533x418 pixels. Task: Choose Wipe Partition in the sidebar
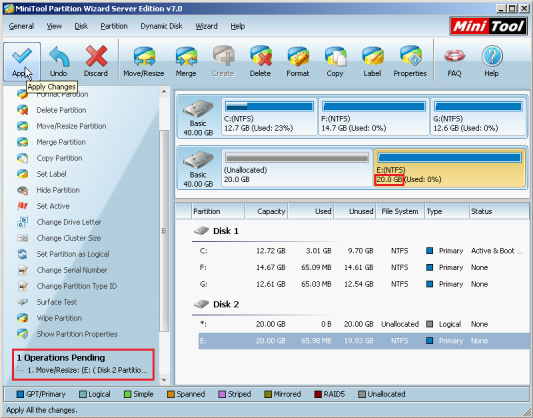(x=59, y=318)
